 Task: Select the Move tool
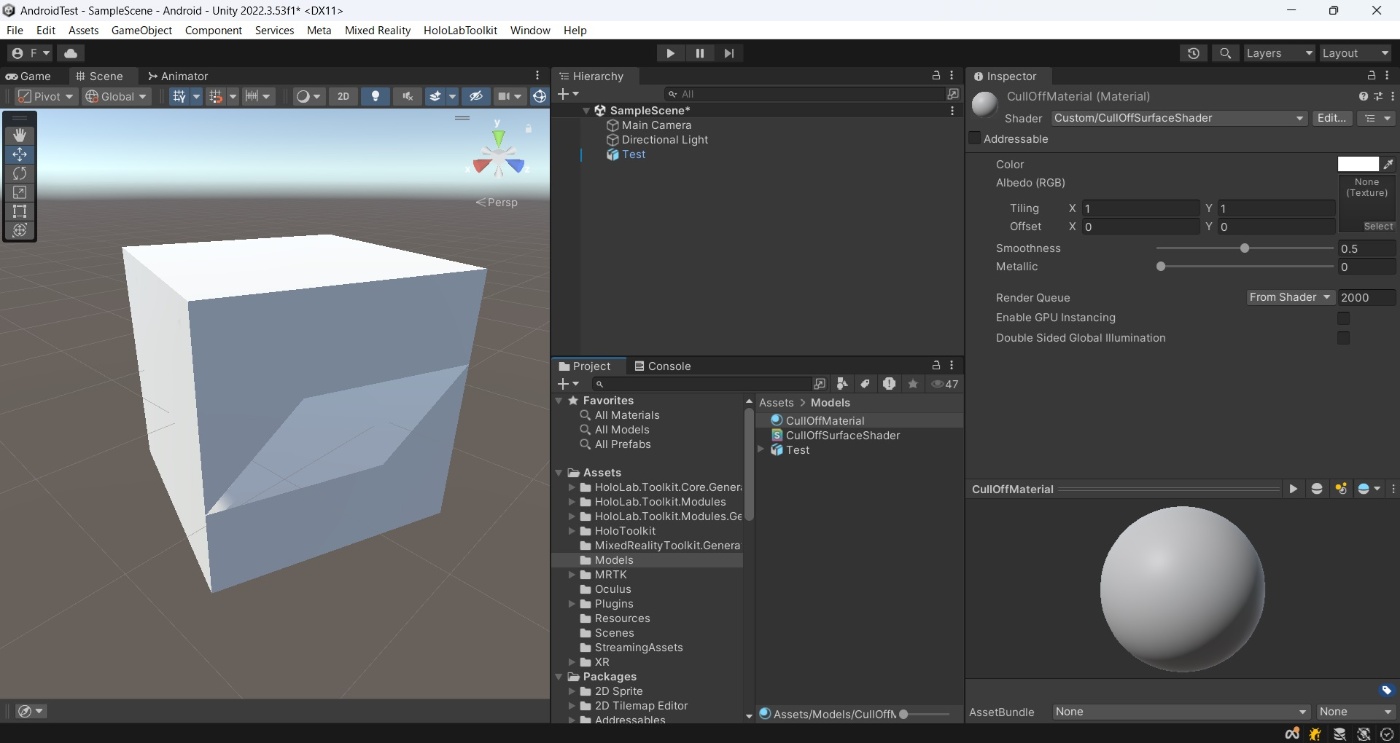click(19, 154)
